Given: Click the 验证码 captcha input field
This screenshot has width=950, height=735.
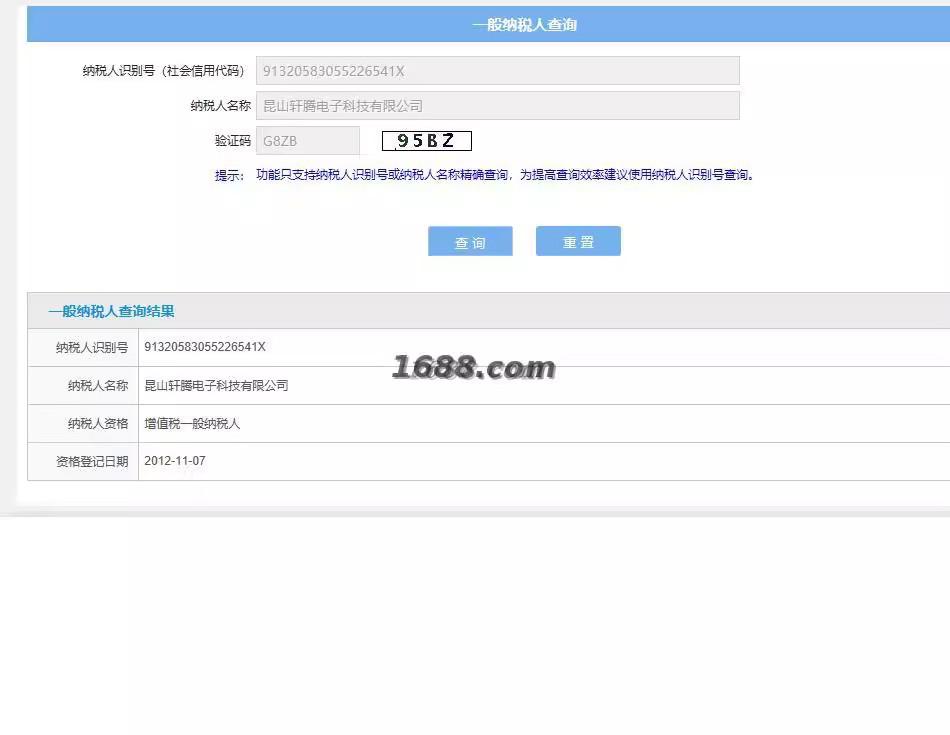Looking at the screenshot, I should pyautogui.click(x=308, y=141).
